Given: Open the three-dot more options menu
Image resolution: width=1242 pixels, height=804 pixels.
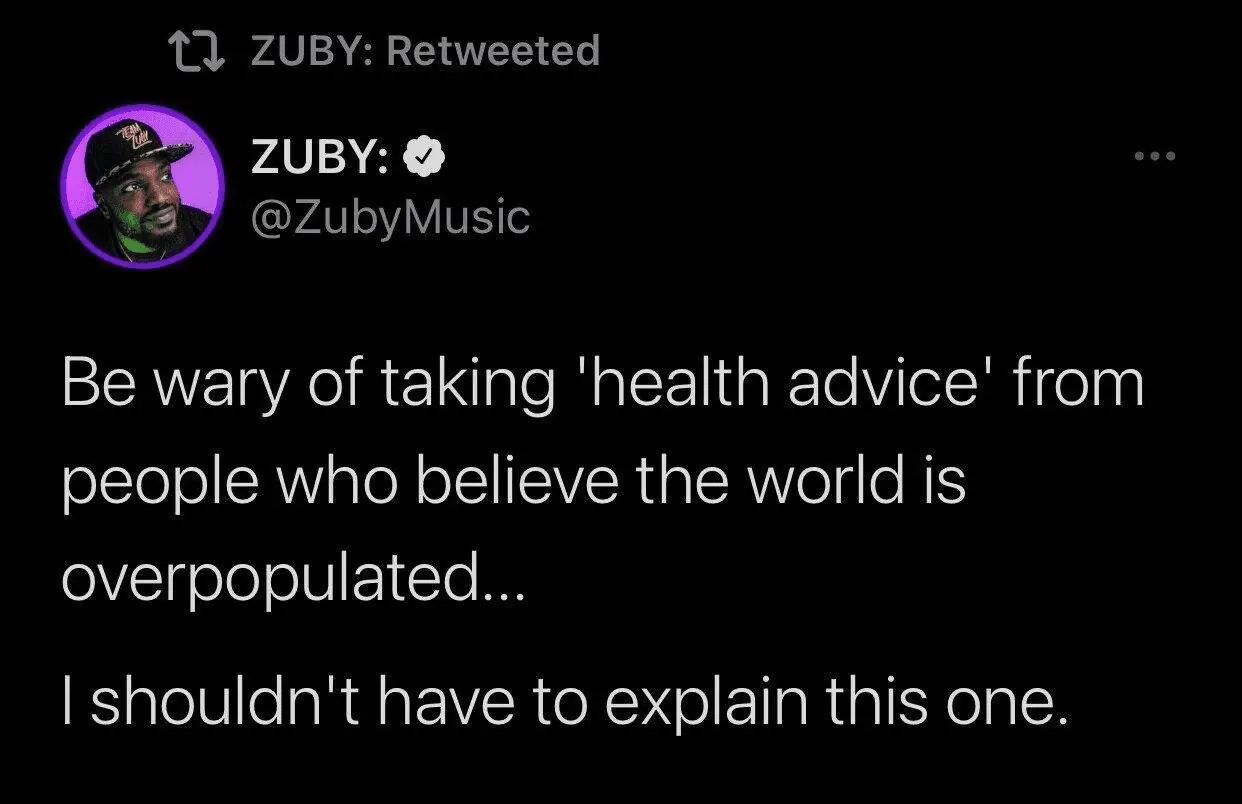Looking at the screenshot, I should tap(1157, 157).
